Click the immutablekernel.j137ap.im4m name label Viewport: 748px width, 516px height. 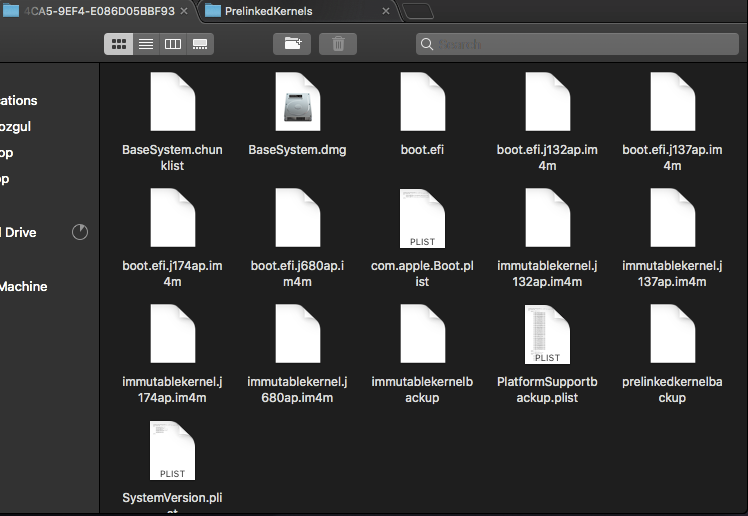pos(672,273)
